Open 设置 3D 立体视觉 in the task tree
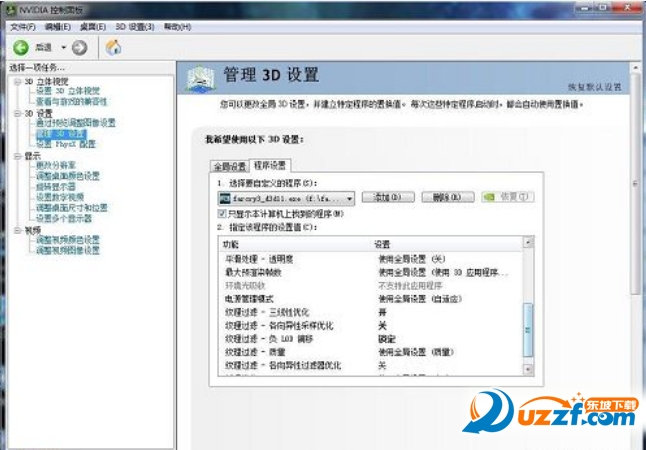Viewport: 646px width, 450px height. pyautogui.click(x=68, y=91)
